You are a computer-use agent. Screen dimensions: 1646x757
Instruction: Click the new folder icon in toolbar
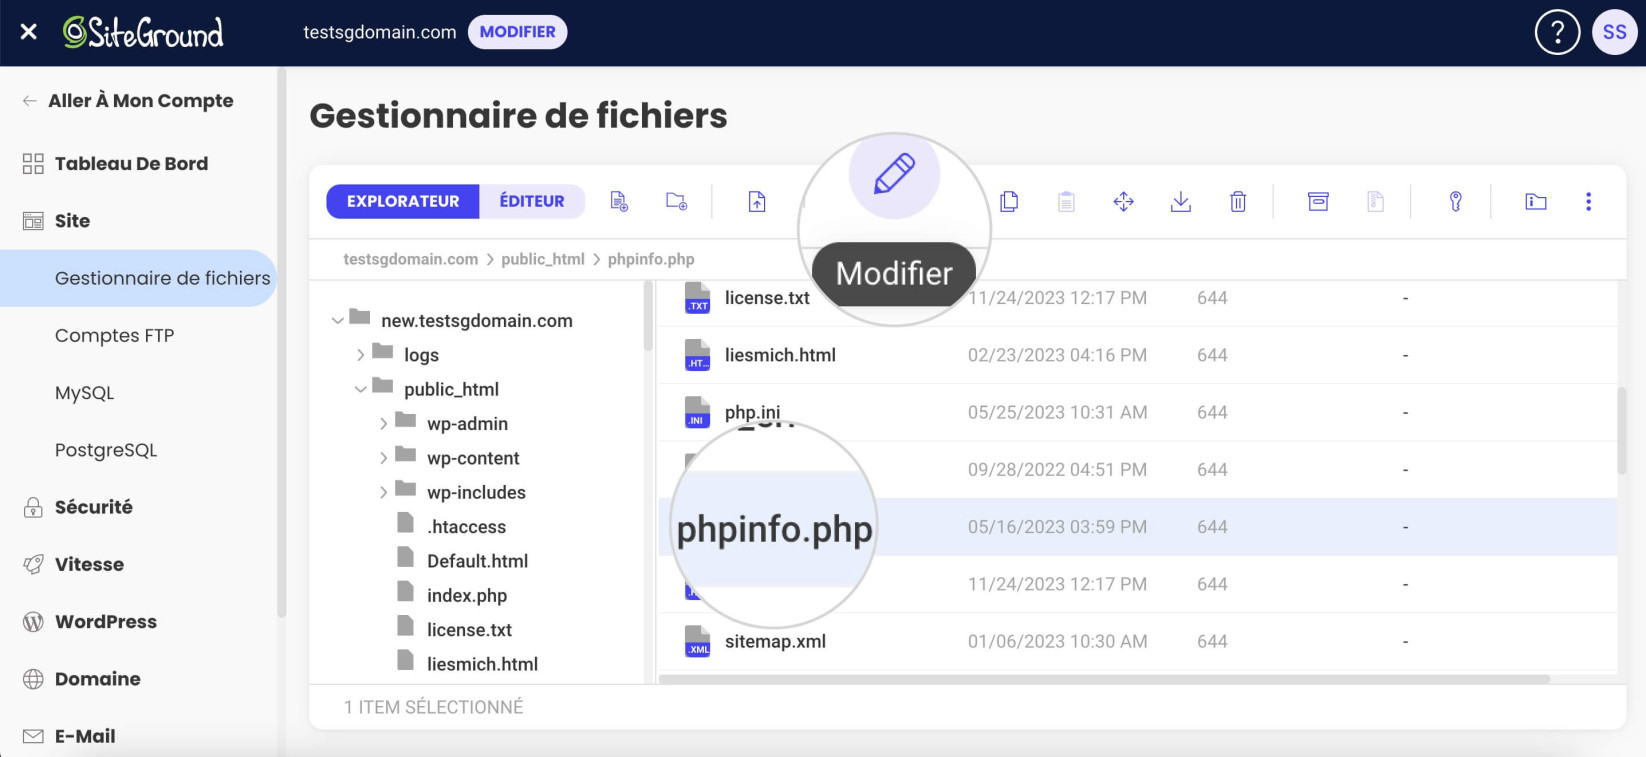point(676,202)
